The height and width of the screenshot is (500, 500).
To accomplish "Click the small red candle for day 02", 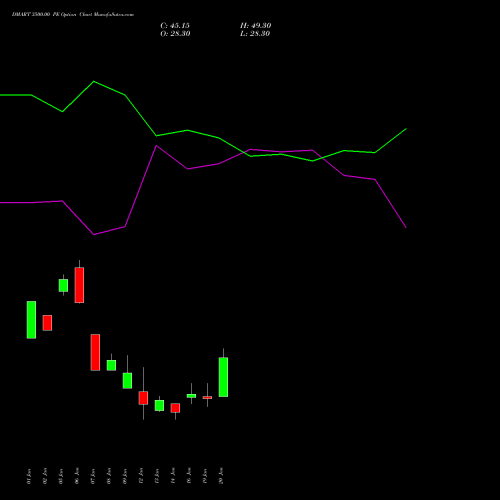I will (47, 323).
